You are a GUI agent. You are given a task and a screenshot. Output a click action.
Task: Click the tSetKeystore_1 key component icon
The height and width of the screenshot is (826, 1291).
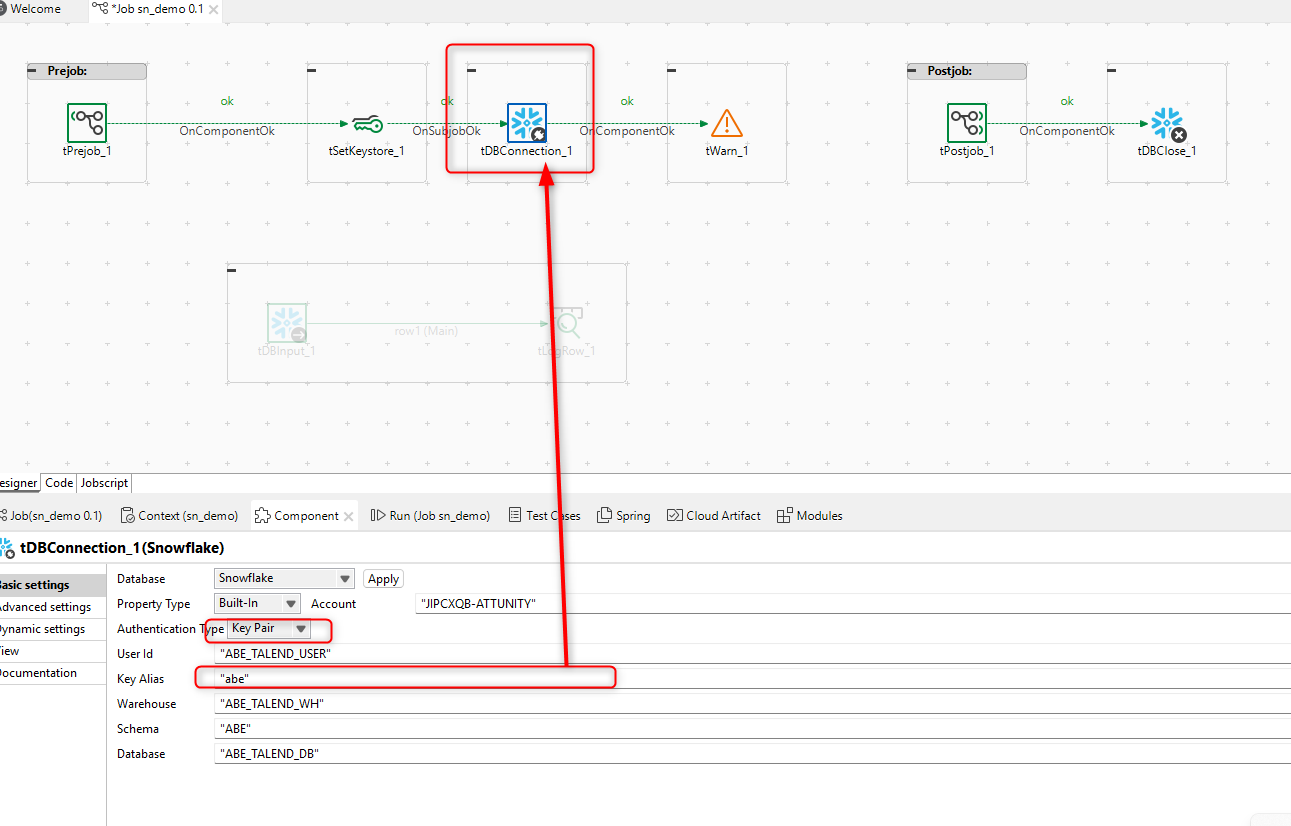click(x=367, y=123)
